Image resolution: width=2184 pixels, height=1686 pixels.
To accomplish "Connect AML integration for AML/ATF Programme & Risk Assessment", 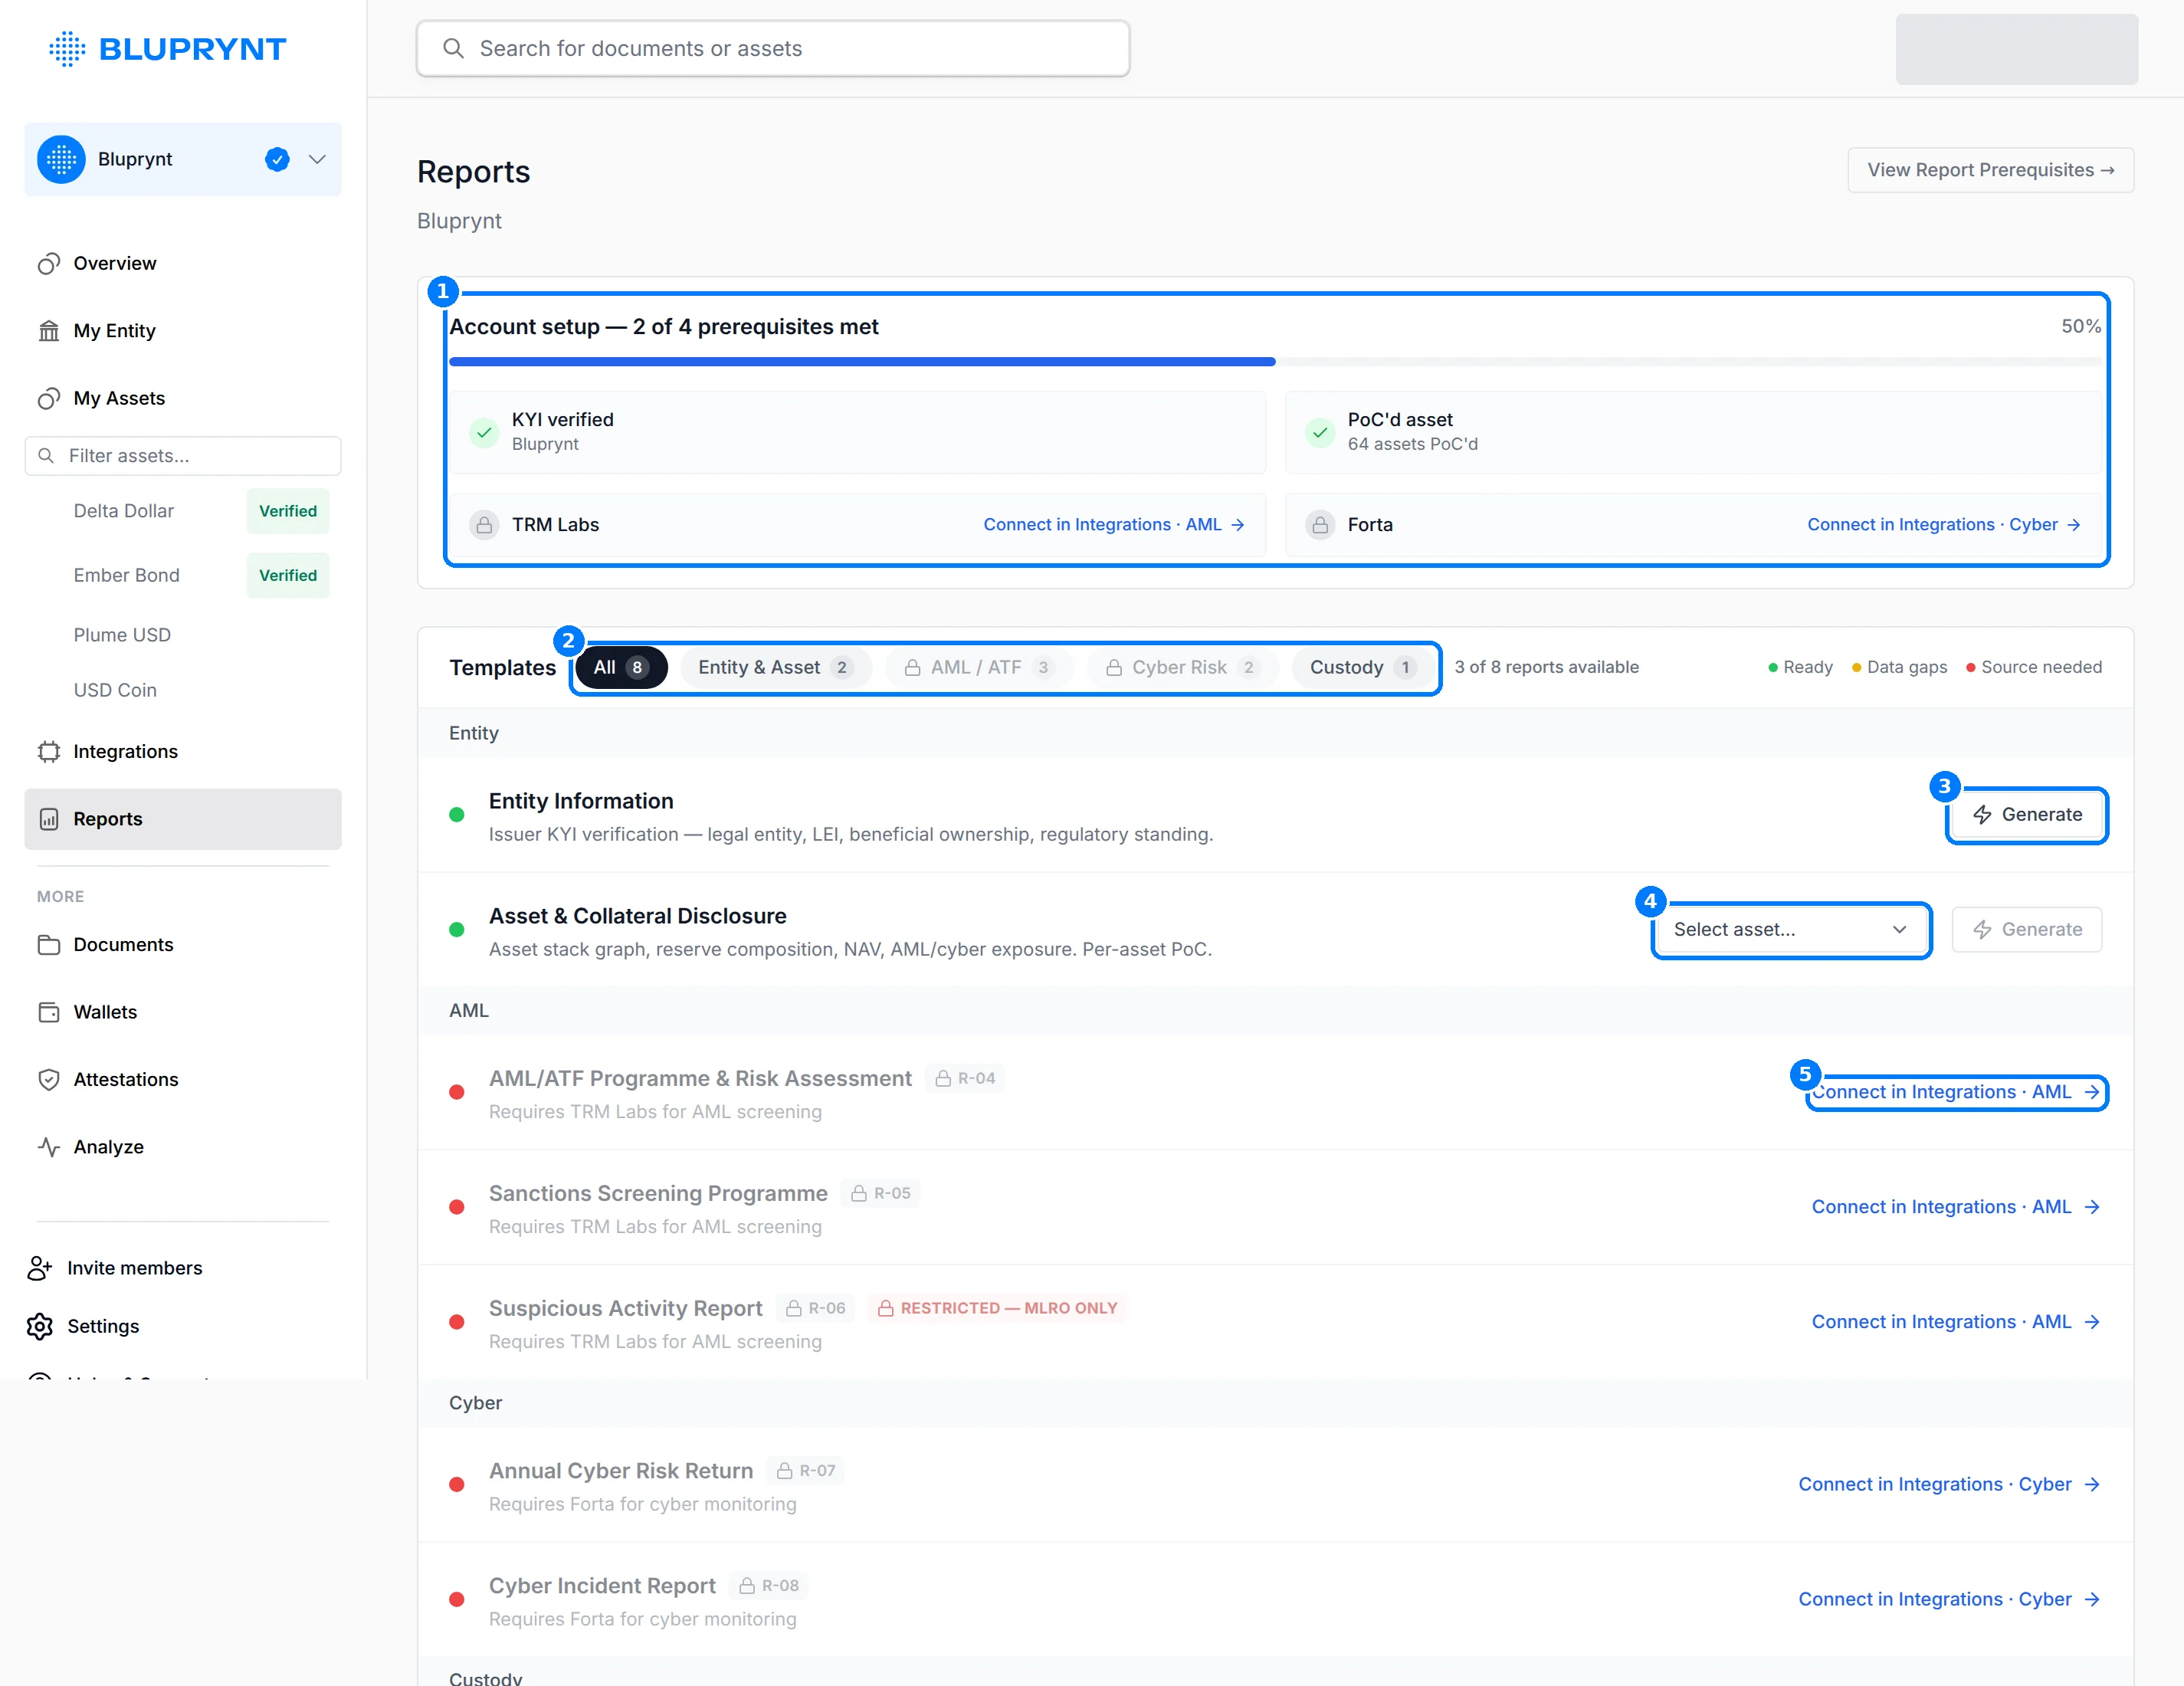I will coord(1956,1092).
